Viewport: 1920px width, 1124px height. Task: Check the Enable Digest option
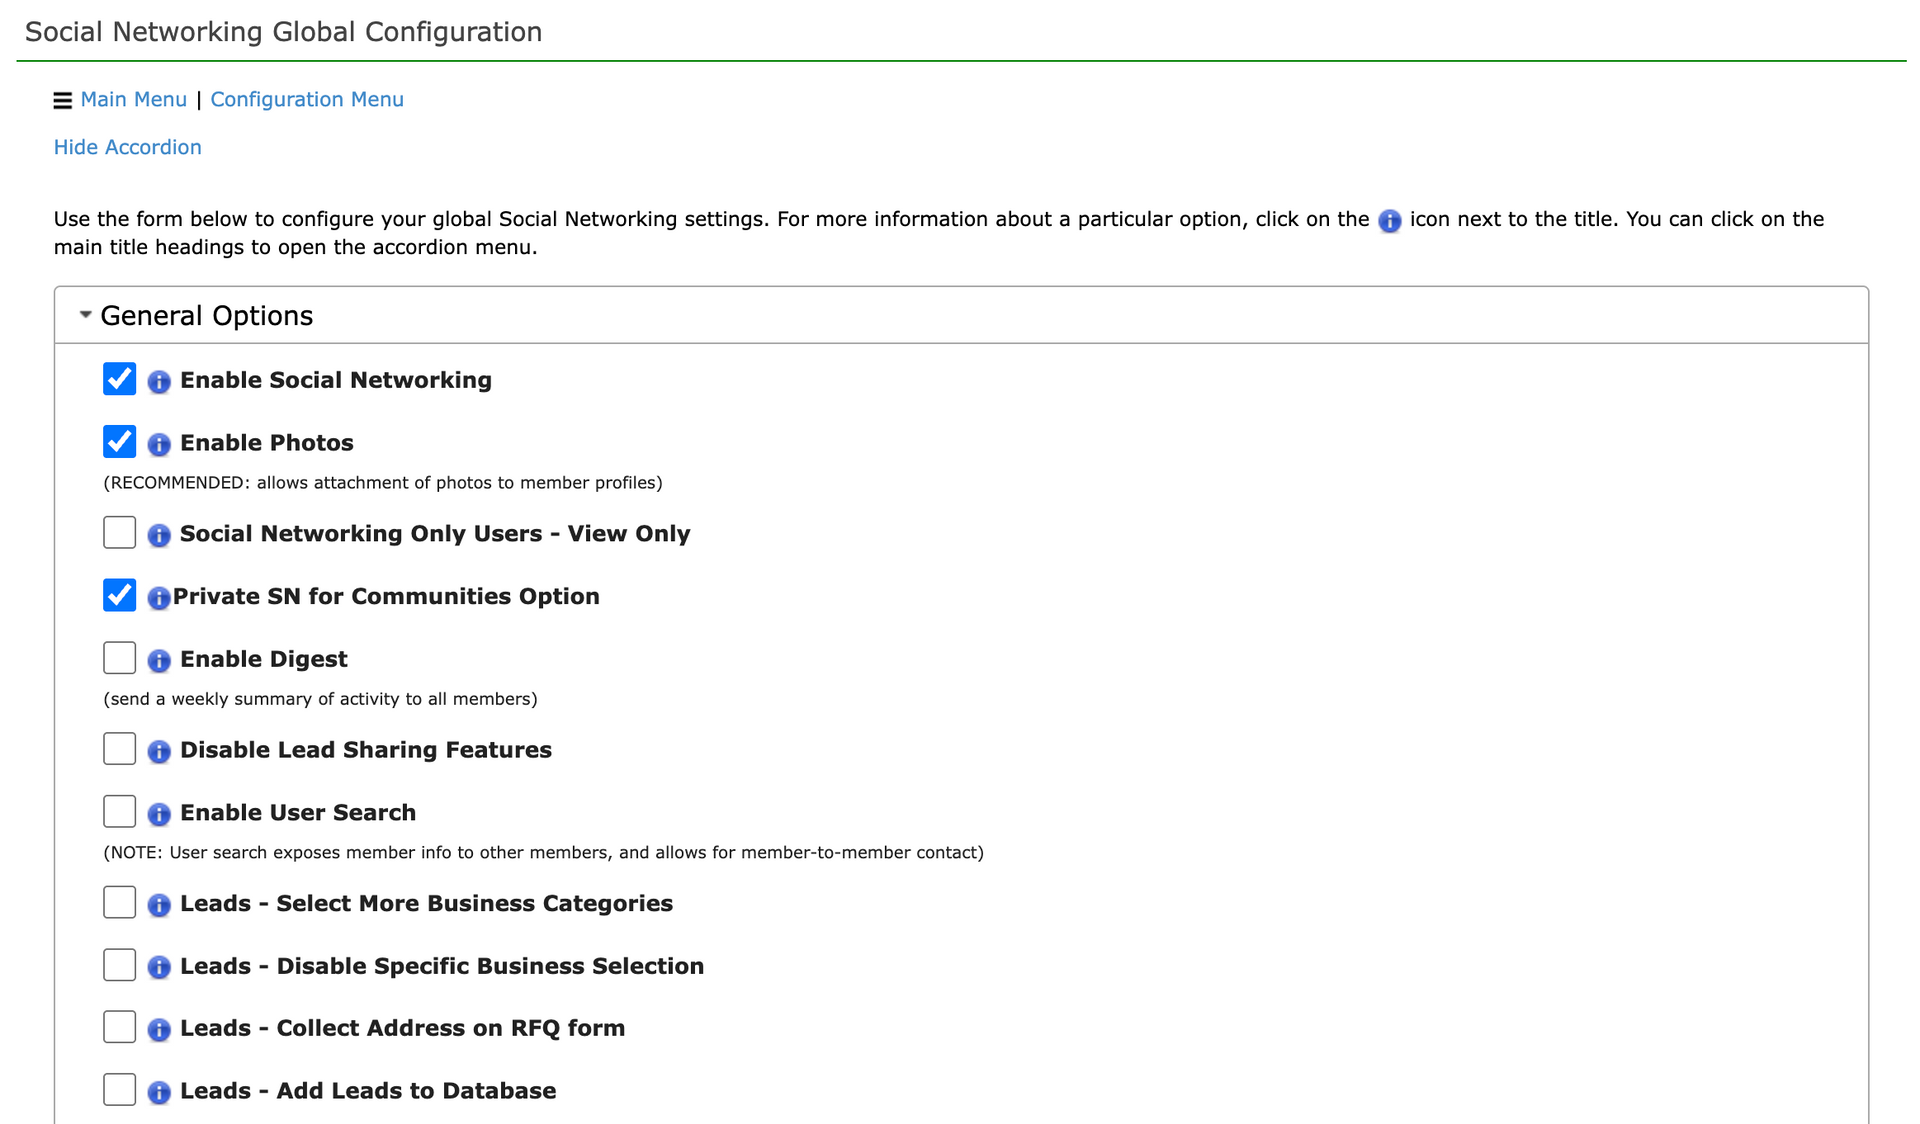[x=118, y=657]
